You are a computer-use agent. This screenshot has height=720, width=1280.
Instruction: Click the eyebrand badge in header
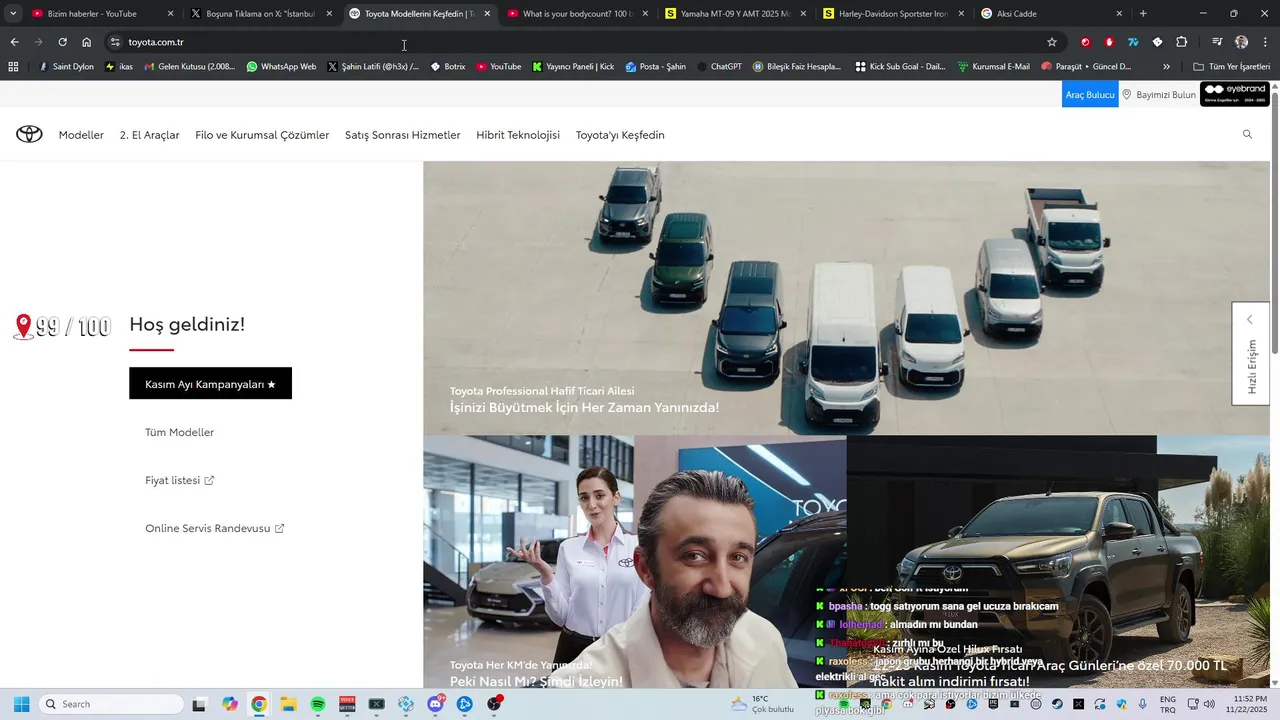pyautogui.click(x=1235, y=94)
